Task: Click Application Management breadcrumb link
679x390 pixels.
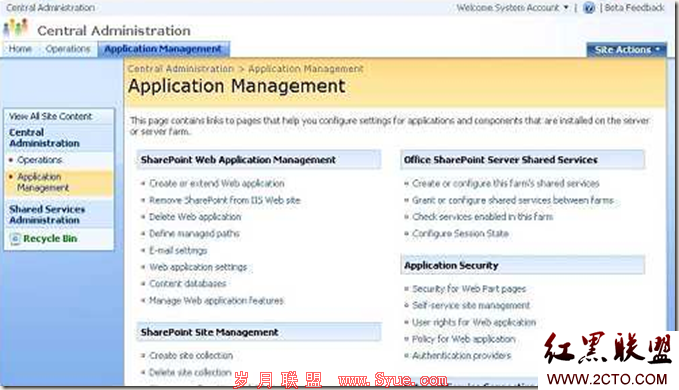Action: click(306, 69)
